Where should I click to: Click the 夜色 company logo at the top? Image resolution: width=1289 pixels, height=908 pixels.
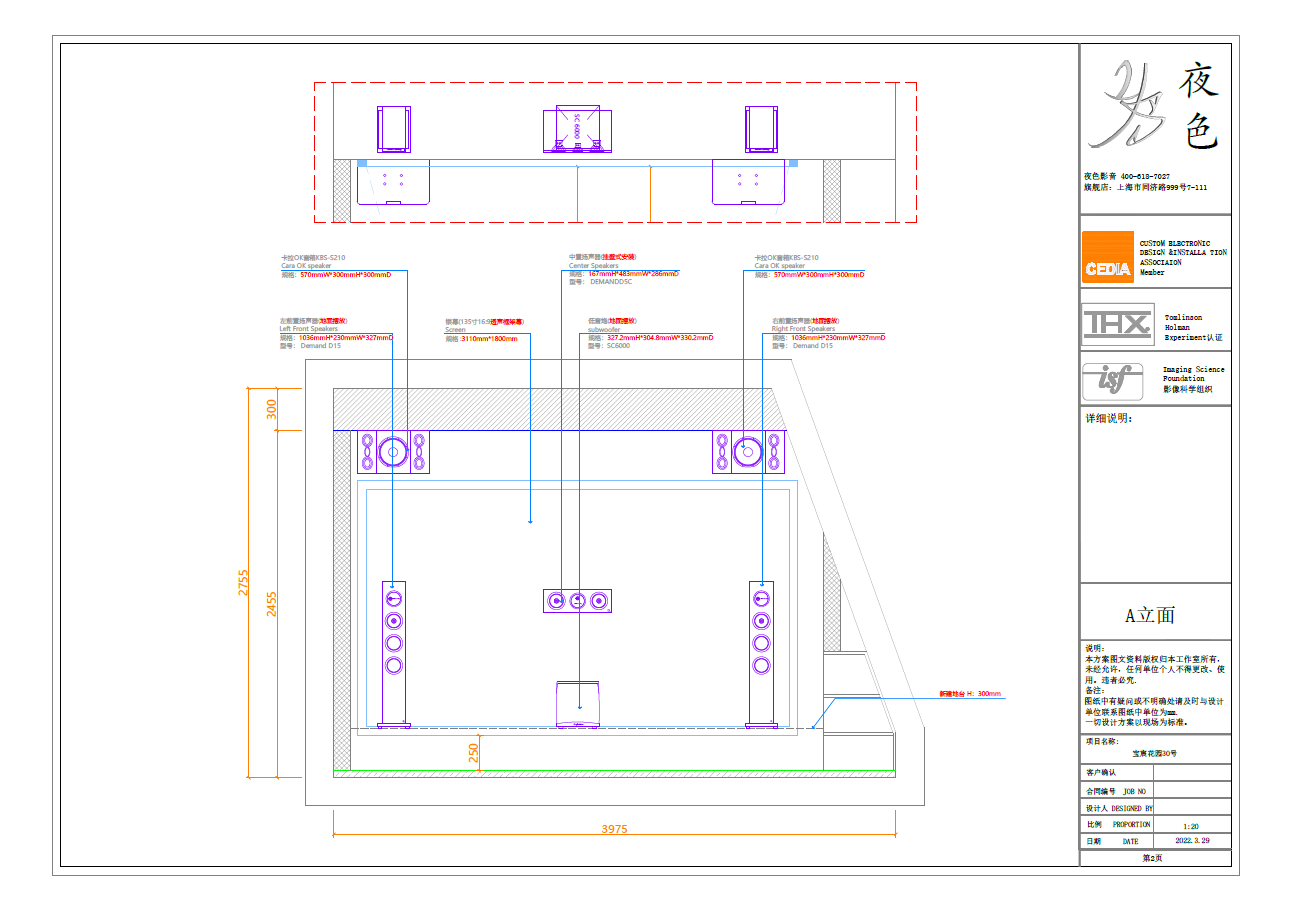pyautogui.click(x=1155, y=105)
